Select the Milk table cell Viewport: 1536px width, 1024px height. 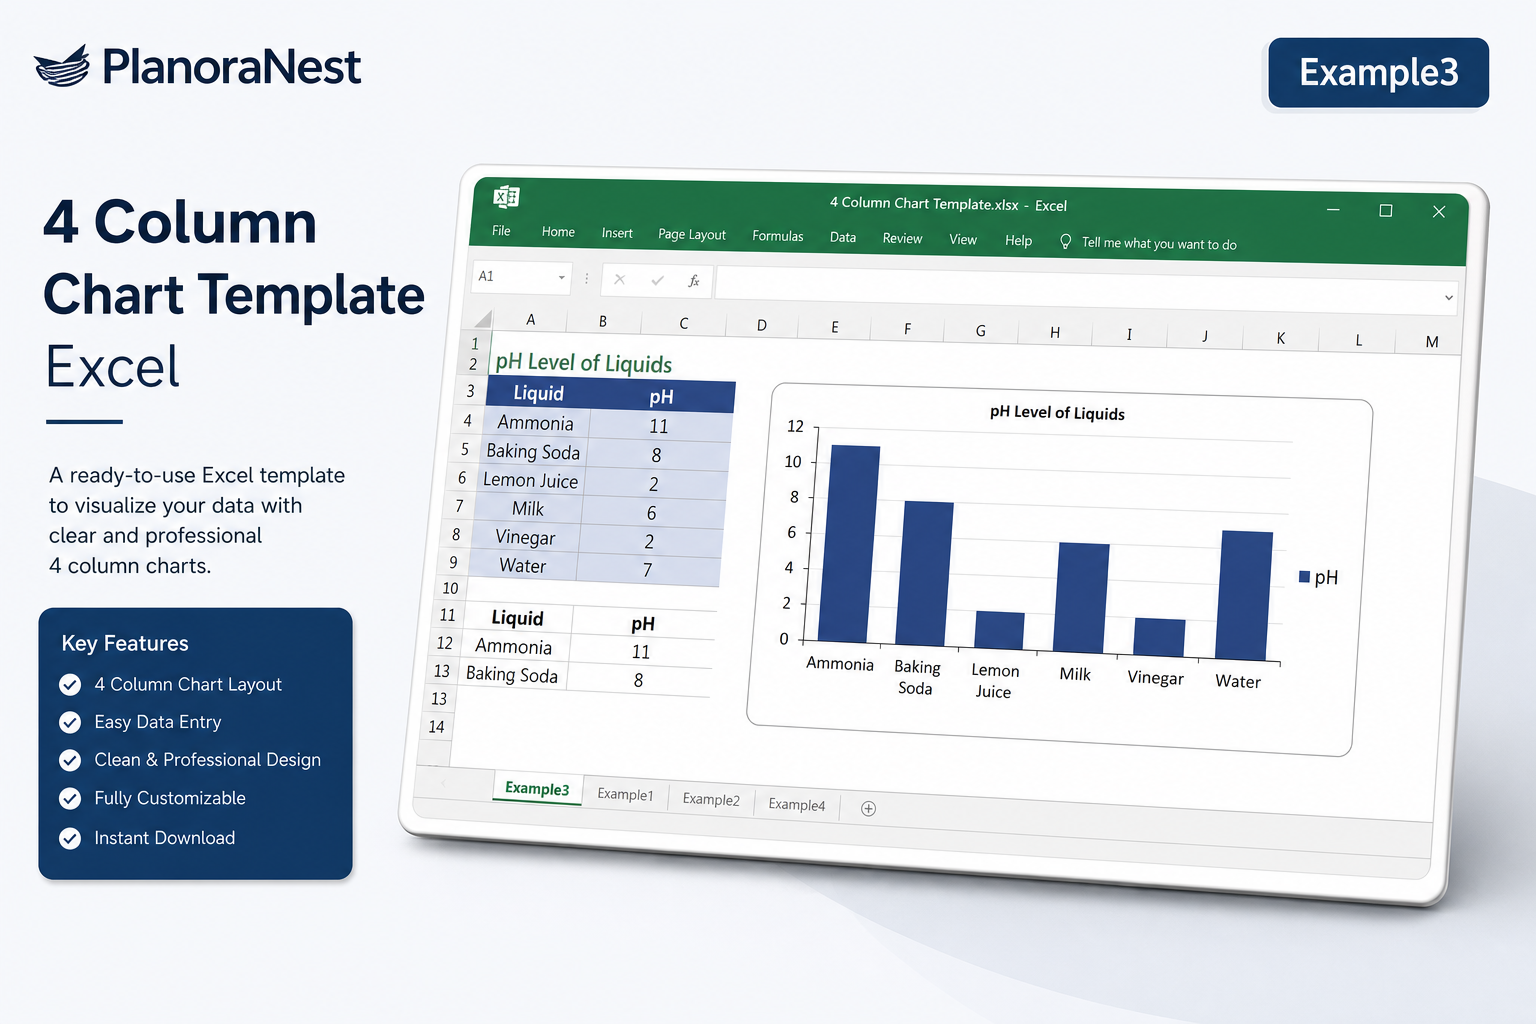click(x=527, y=509)
